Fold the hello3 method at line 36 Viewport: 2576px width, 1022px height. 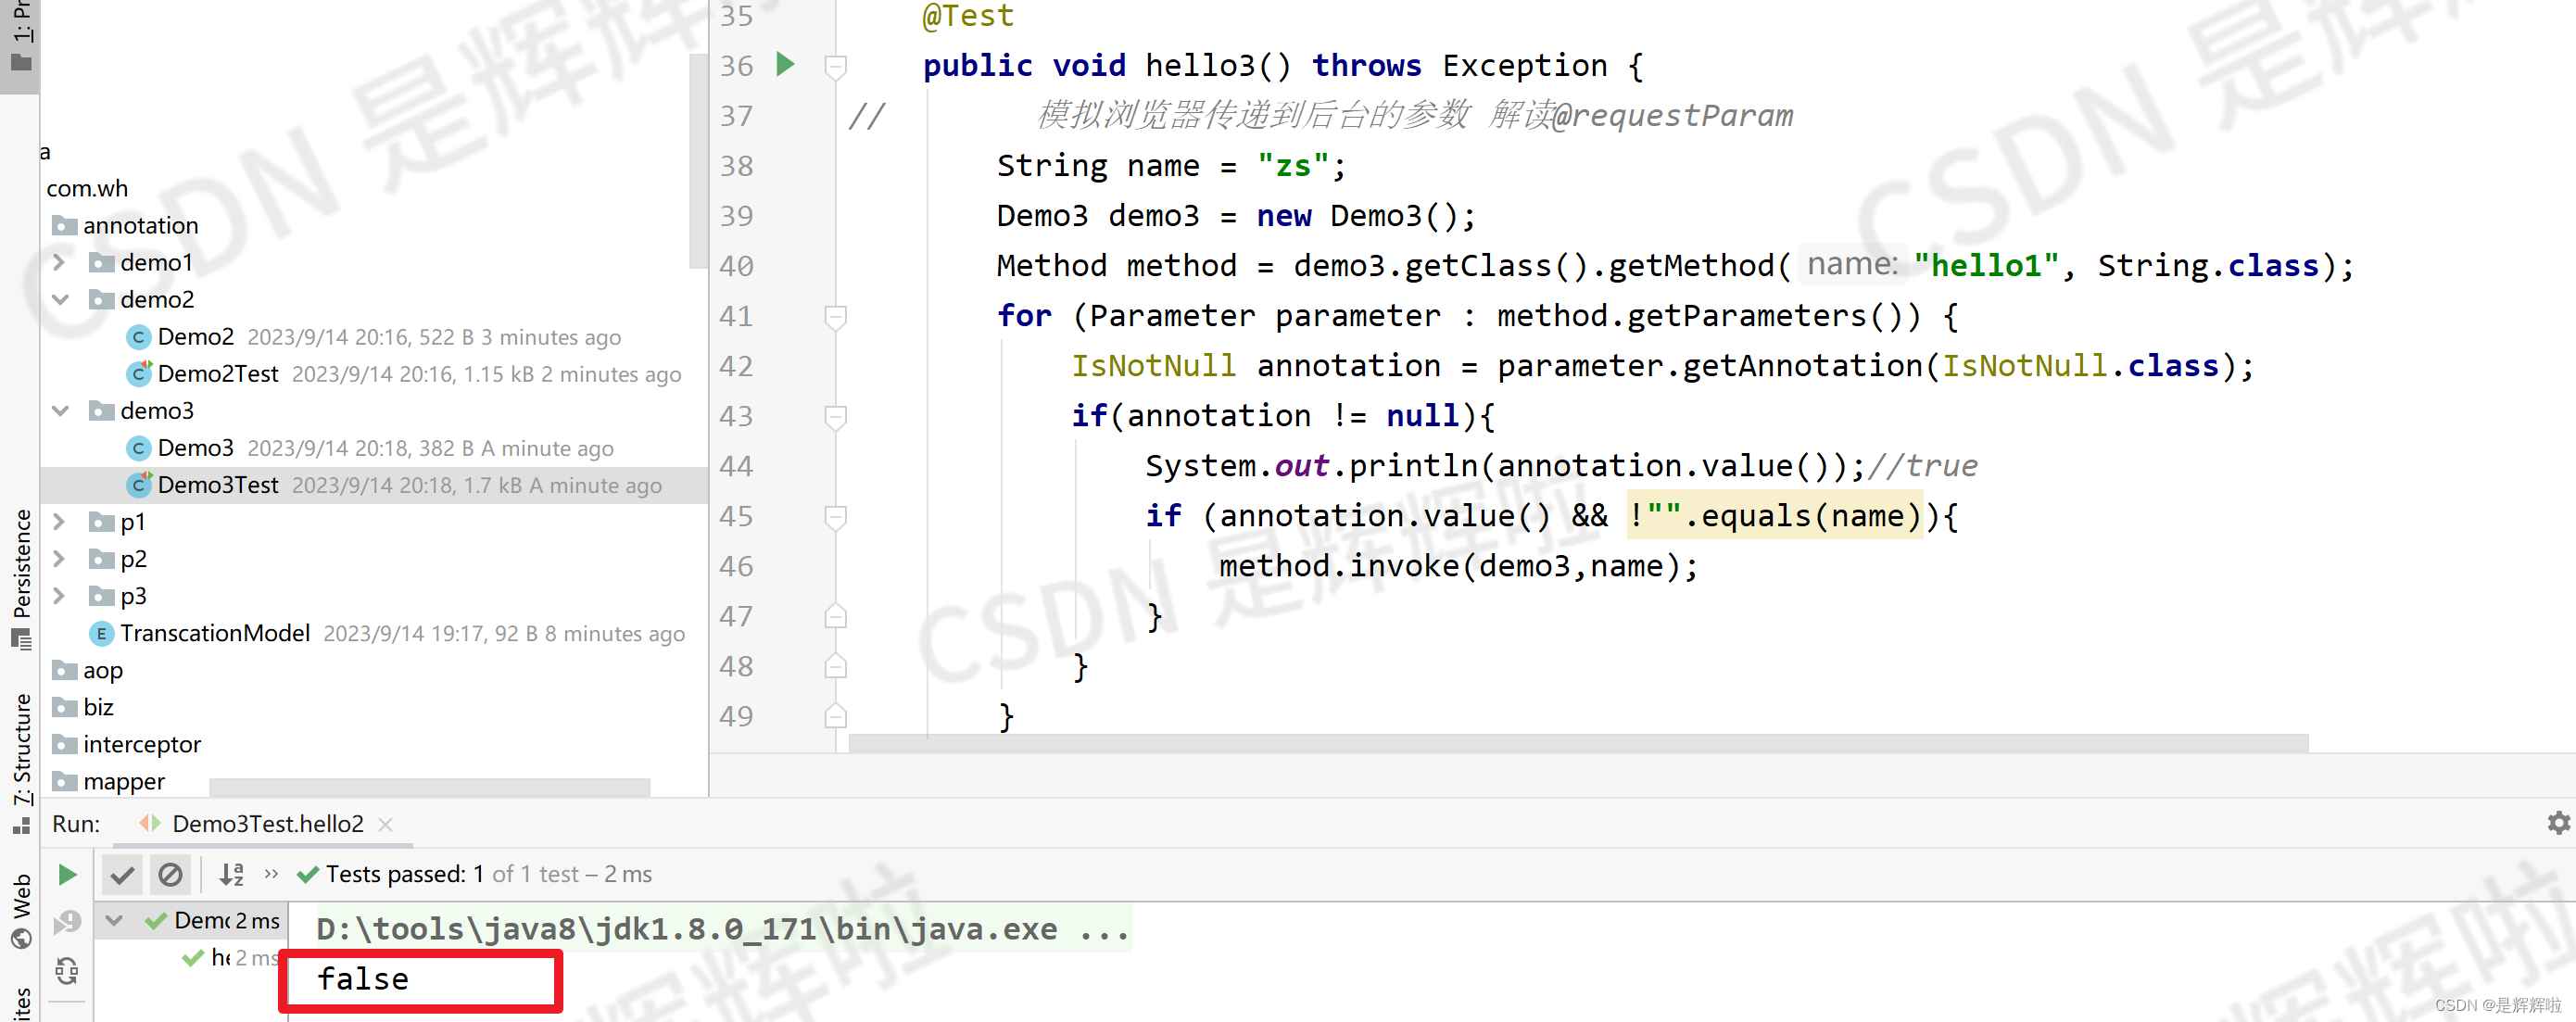(x=836, y=66)
